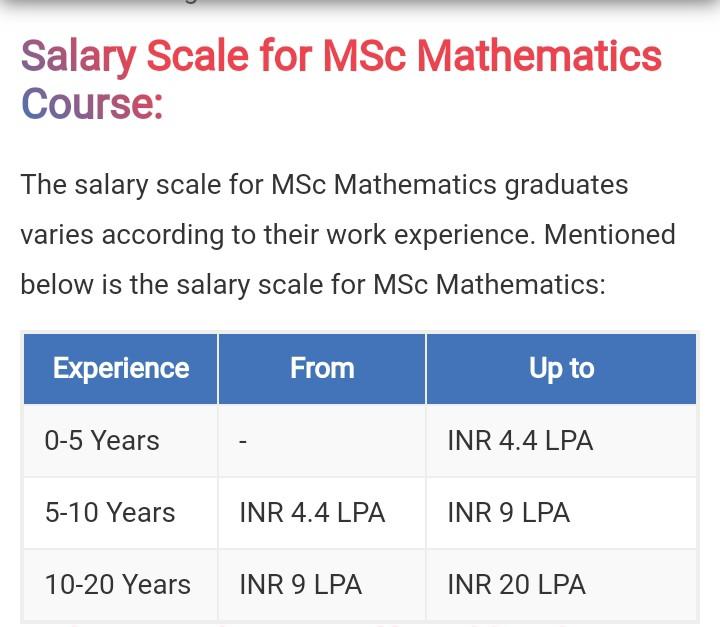Select the "From" column header
This screenshot has height=627, width=720.
[x=322, y=368]
